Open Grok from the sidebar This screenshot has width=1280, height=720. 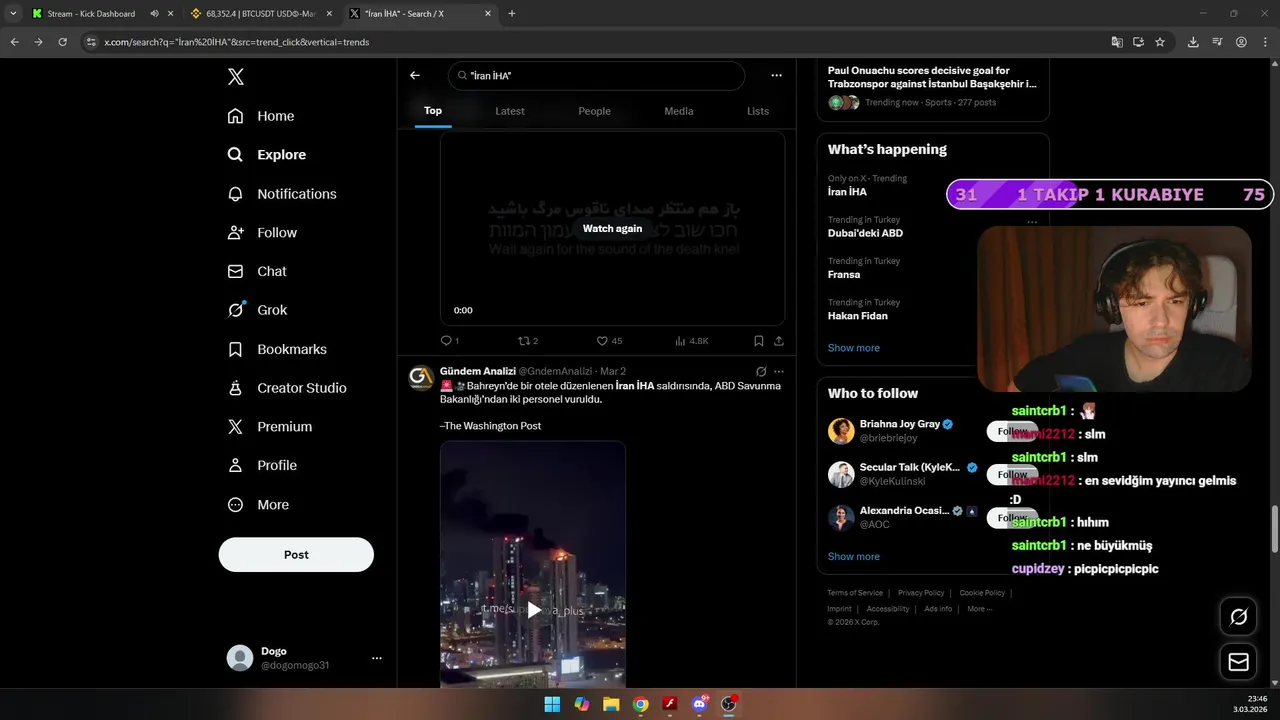[257, 310]
